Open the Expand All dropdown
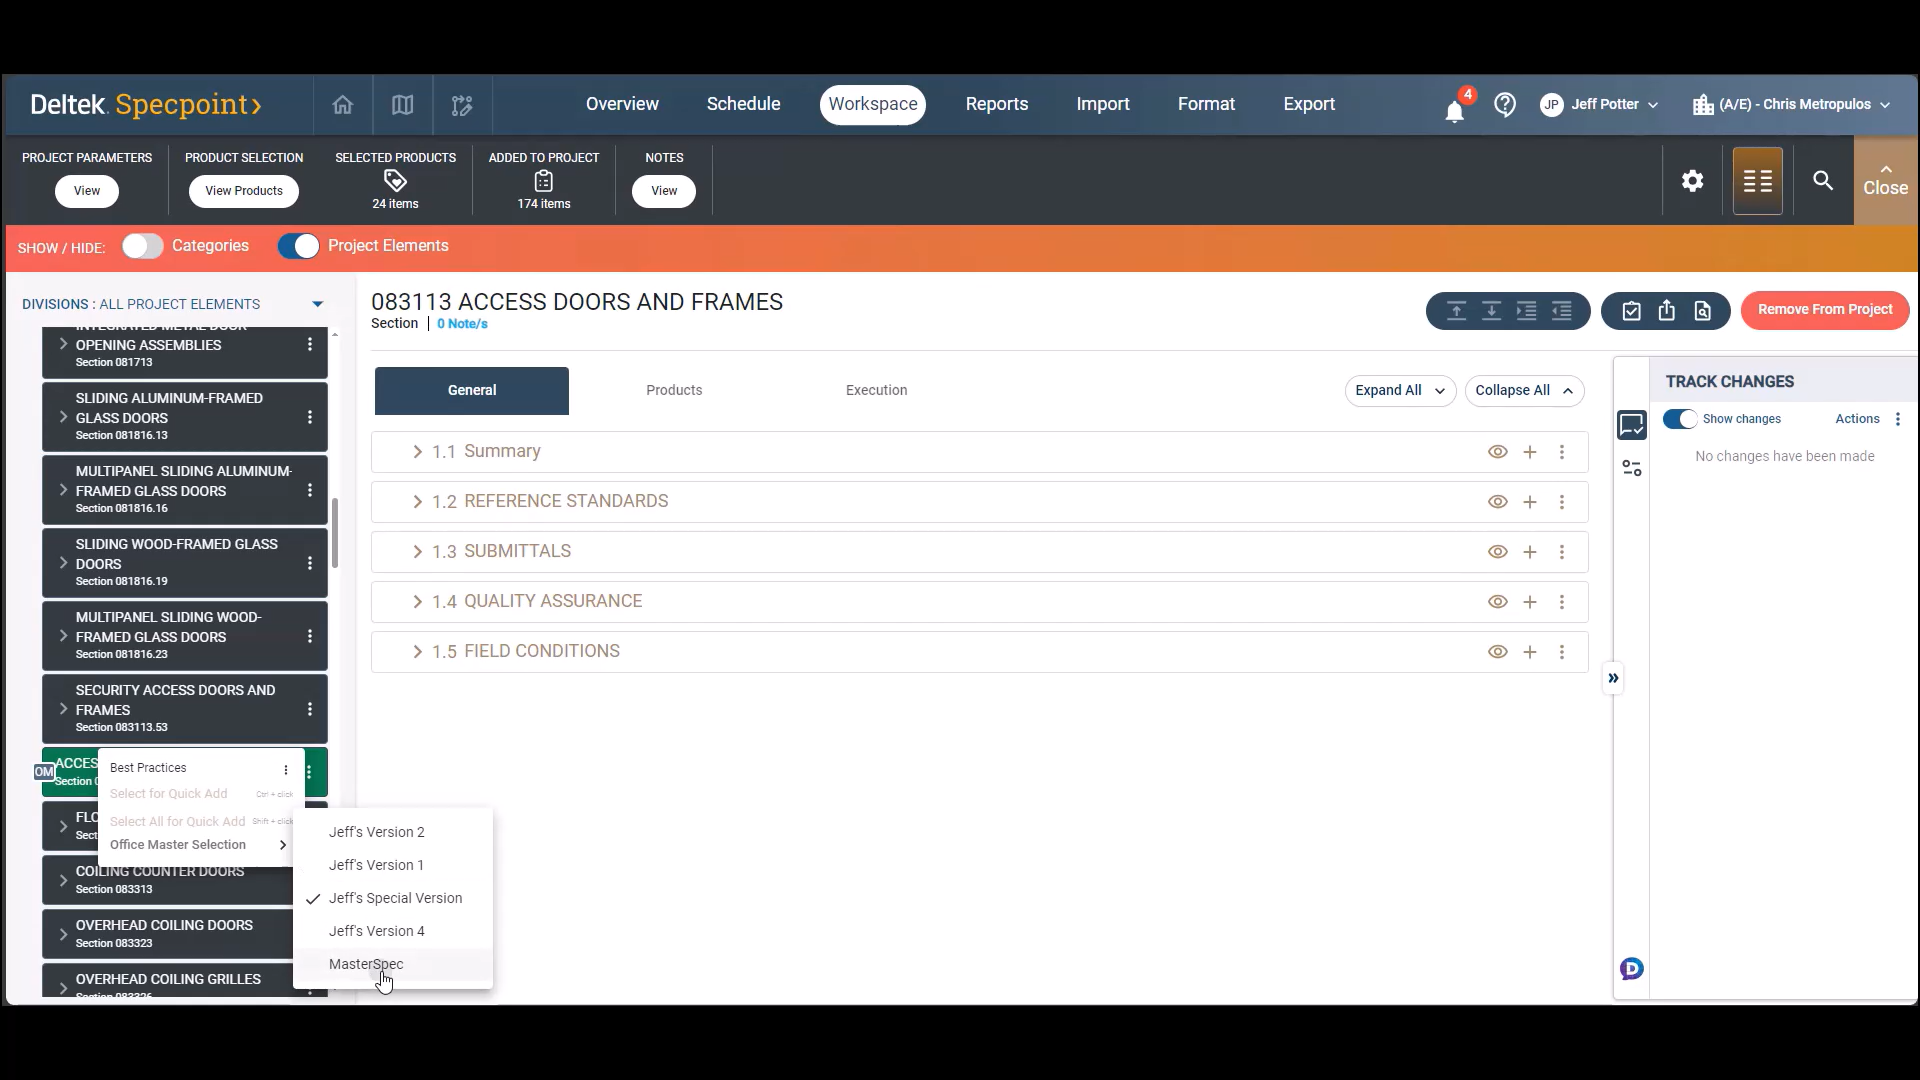This screenshot has width=1920, height=1080. (1399, 391)
